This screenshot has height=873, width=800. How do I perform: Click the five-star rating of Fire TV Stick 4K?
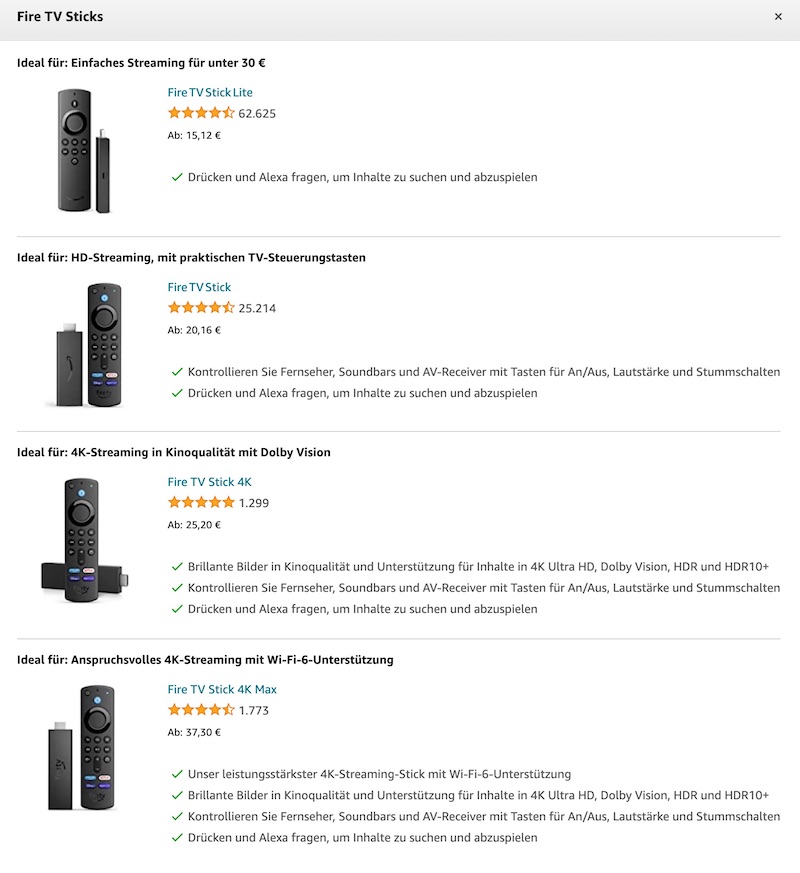pyautogui.click(x=200, y=502)
